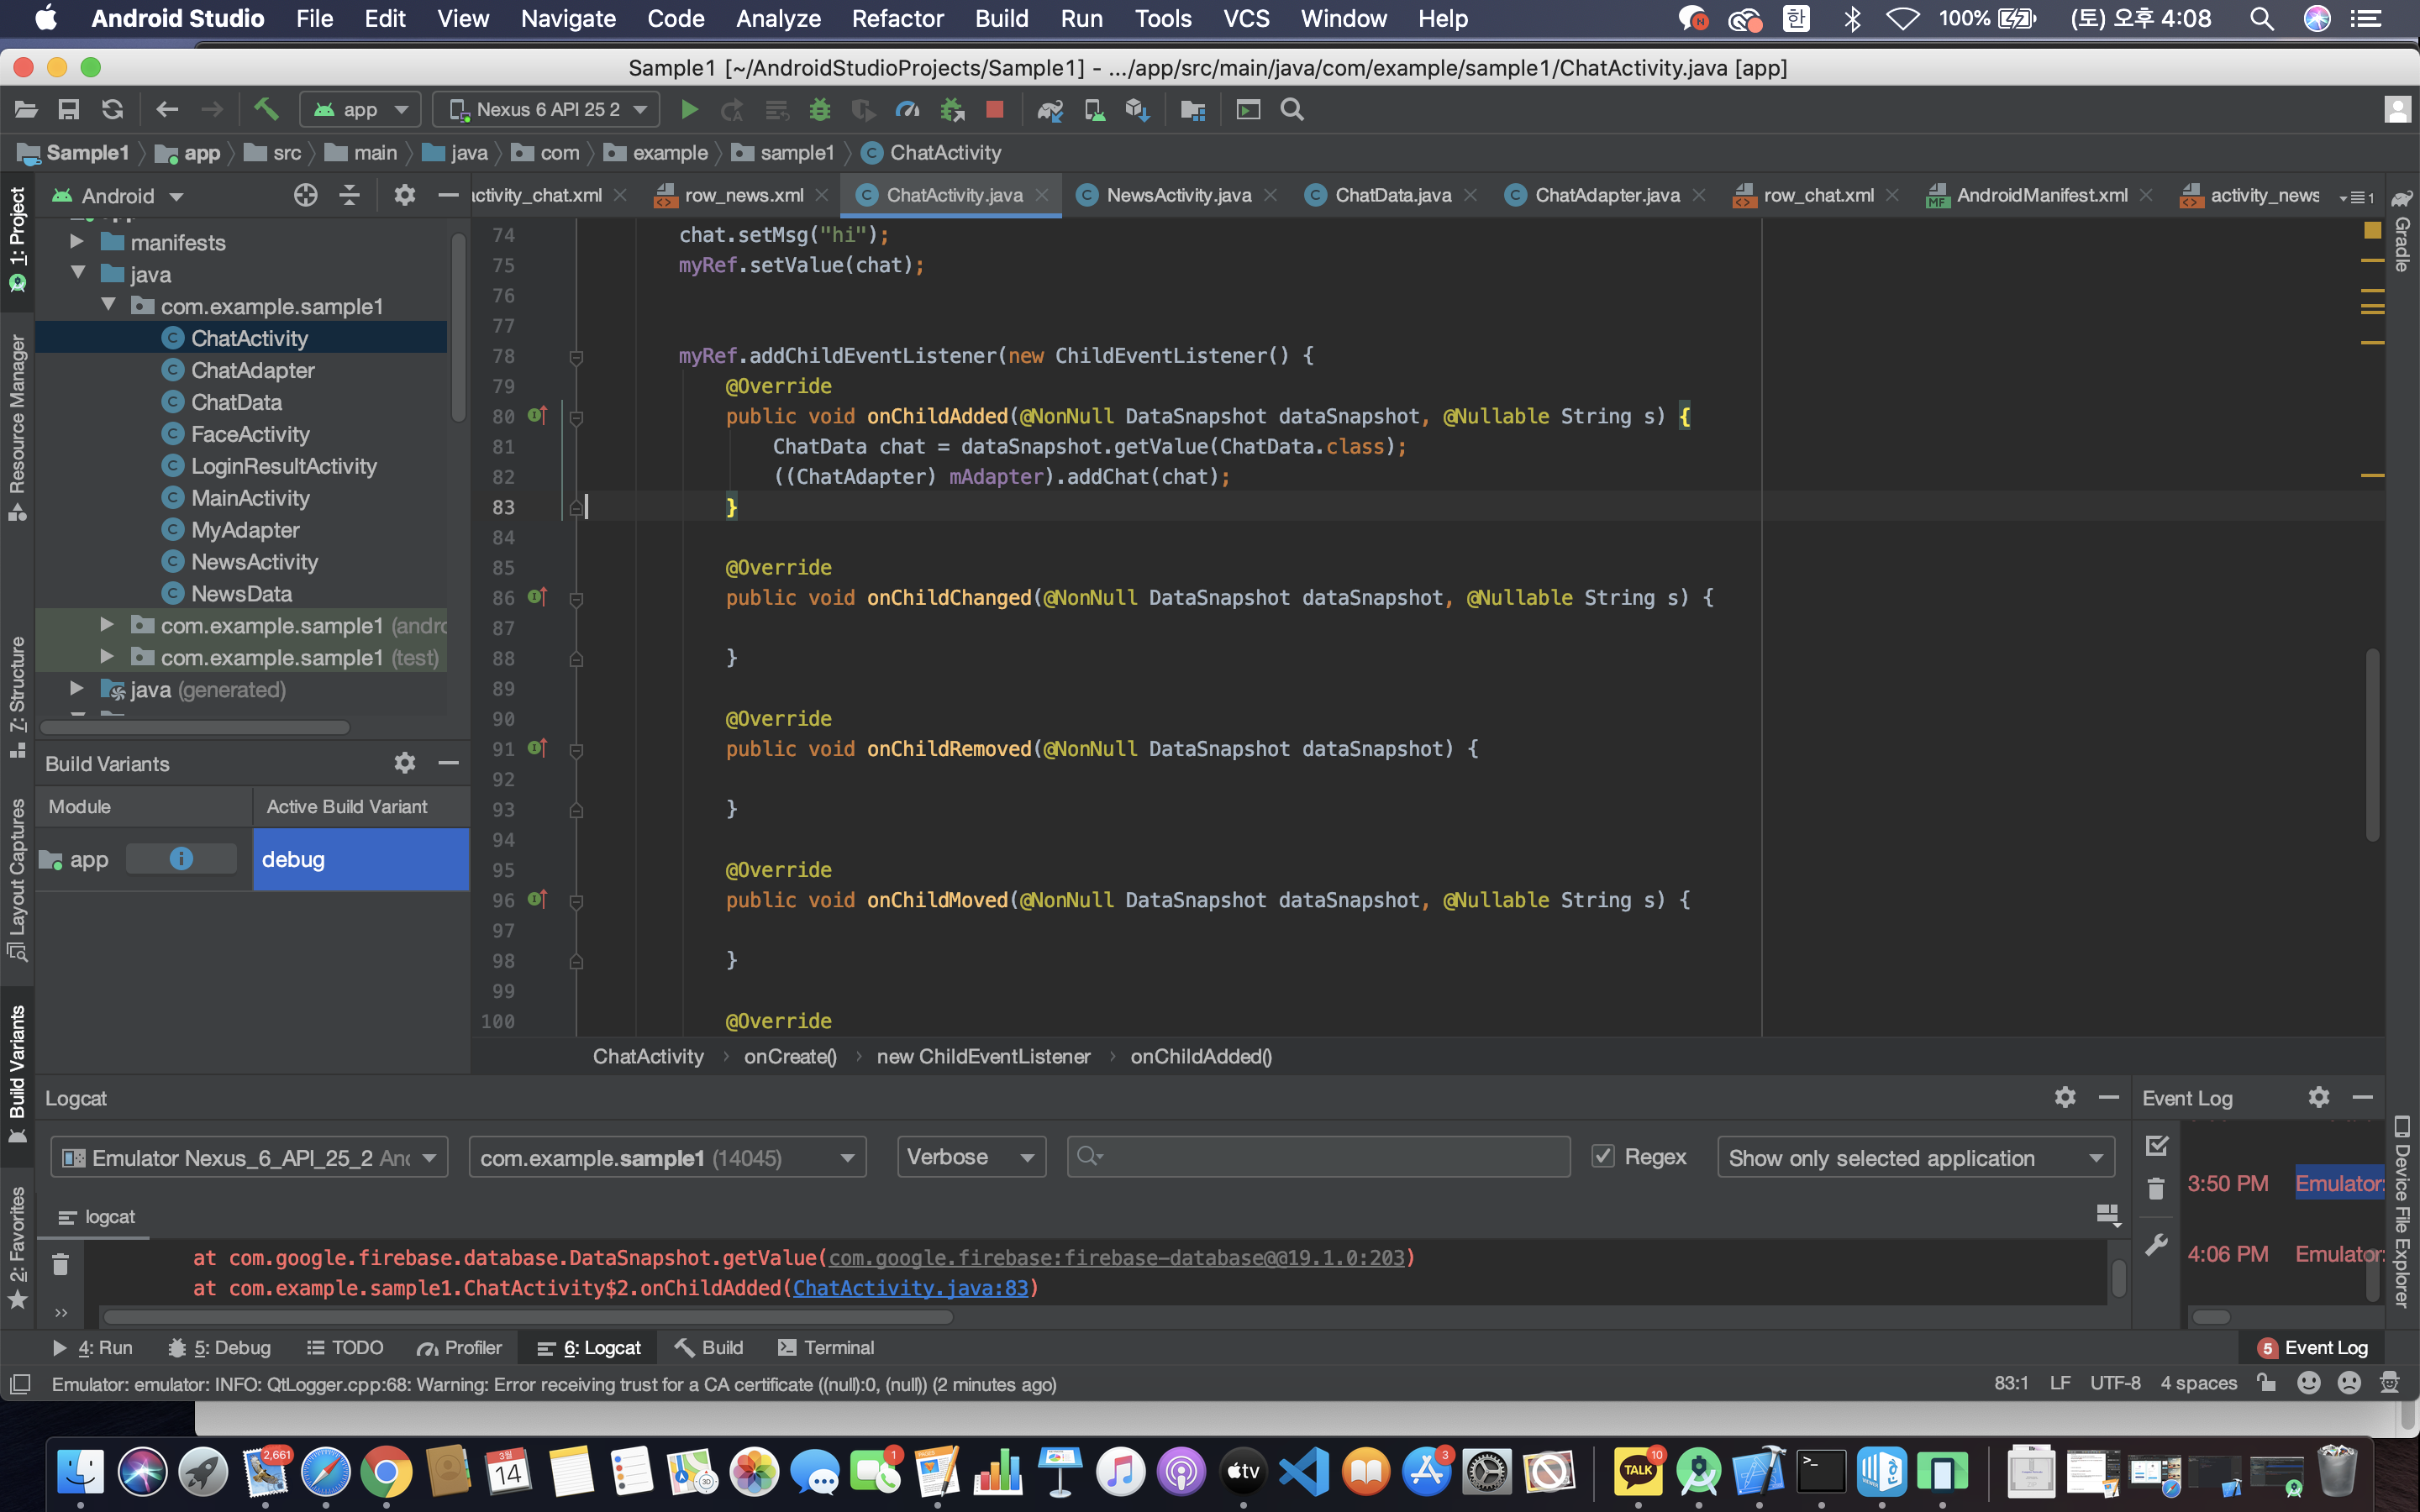
Task: Open Logcat panel settings gear
Action: point(2064,1097)
